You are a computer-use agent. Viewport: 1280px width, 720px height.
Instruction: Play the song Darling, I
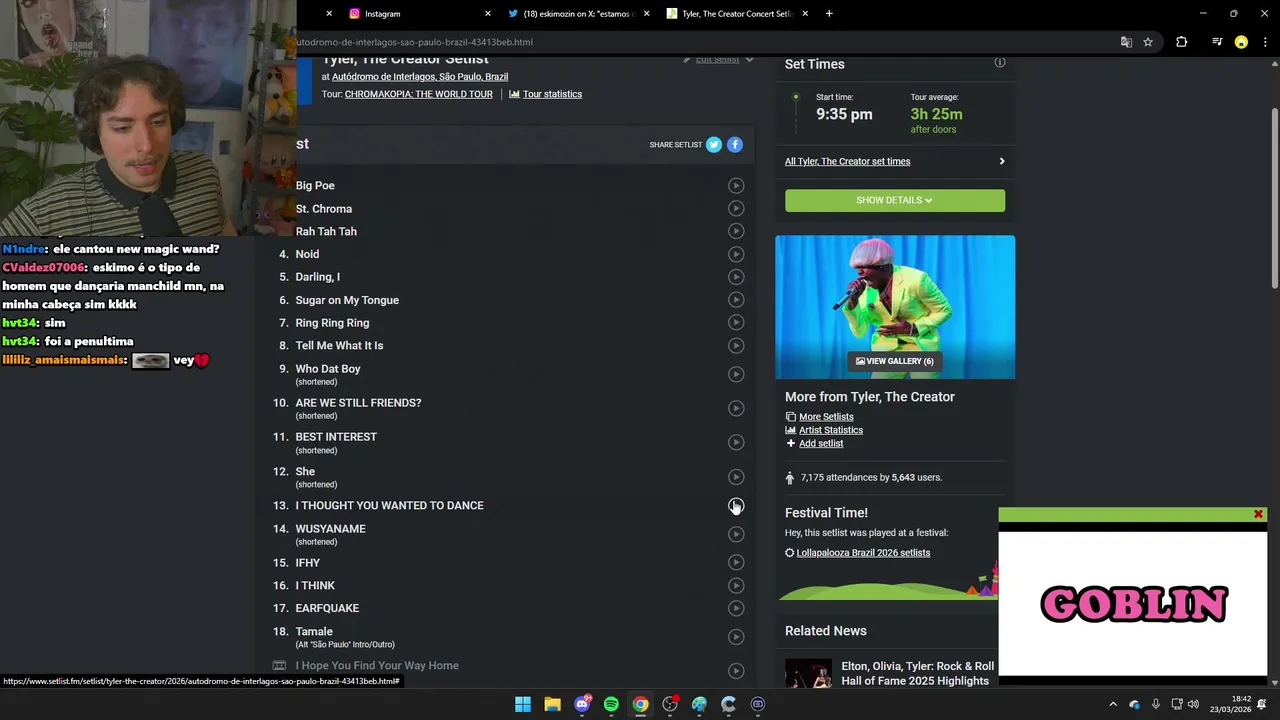click(736, 277)
